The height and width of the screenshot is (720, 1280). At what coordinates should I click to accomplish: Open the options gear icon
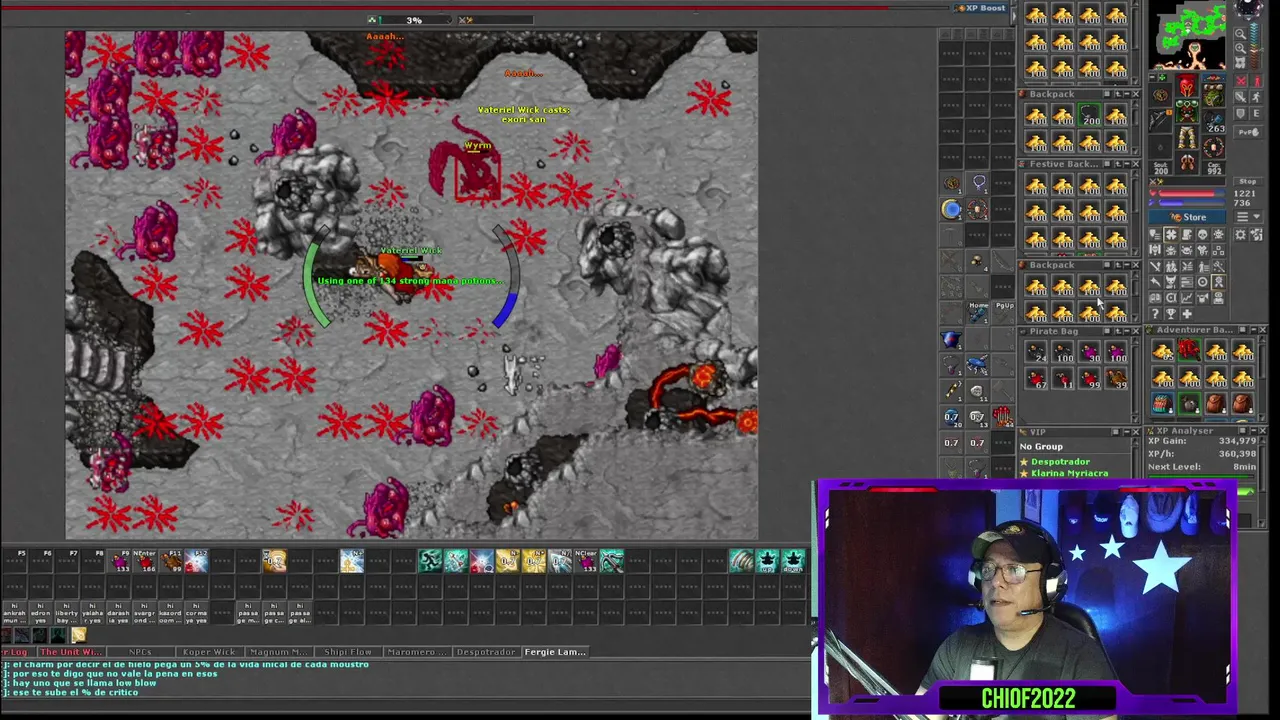click(x=1240, y=235)
